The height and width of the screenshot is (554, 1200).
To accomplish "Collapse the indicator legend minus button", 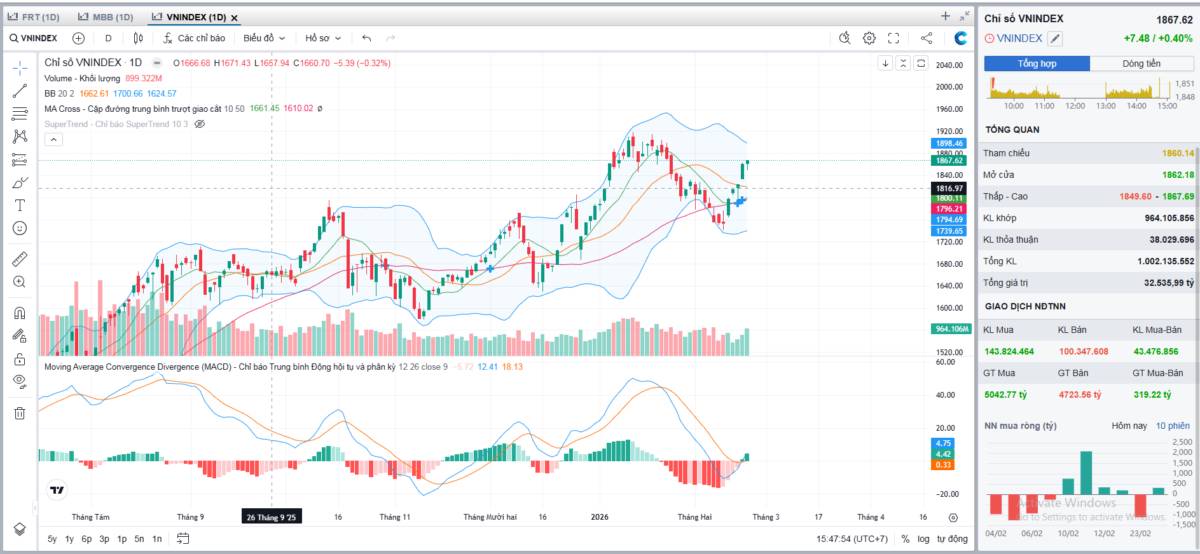I will (x=156, y=63).
